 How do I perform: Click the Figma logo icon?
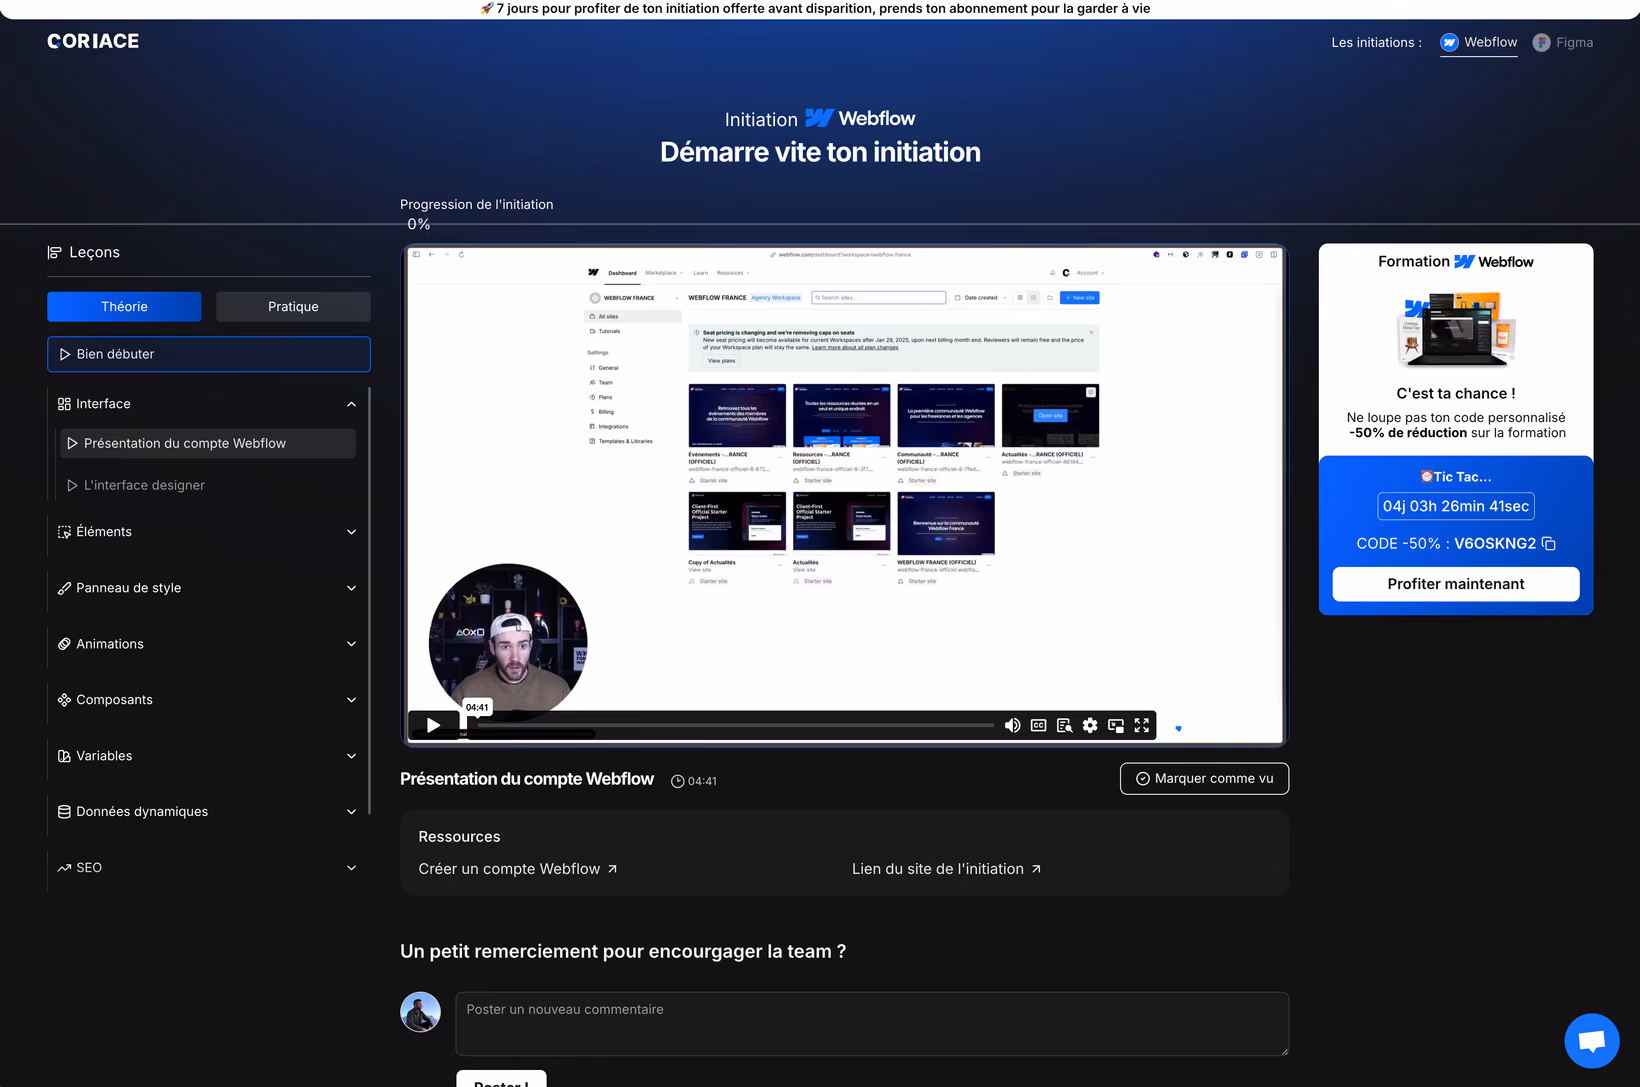tap(1541, 42)
